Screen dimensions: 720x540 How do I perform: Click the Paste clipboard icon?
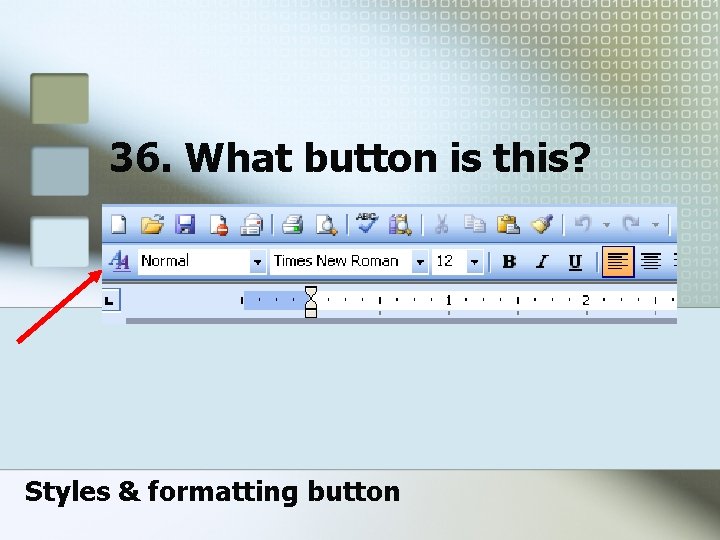(508, 225)
